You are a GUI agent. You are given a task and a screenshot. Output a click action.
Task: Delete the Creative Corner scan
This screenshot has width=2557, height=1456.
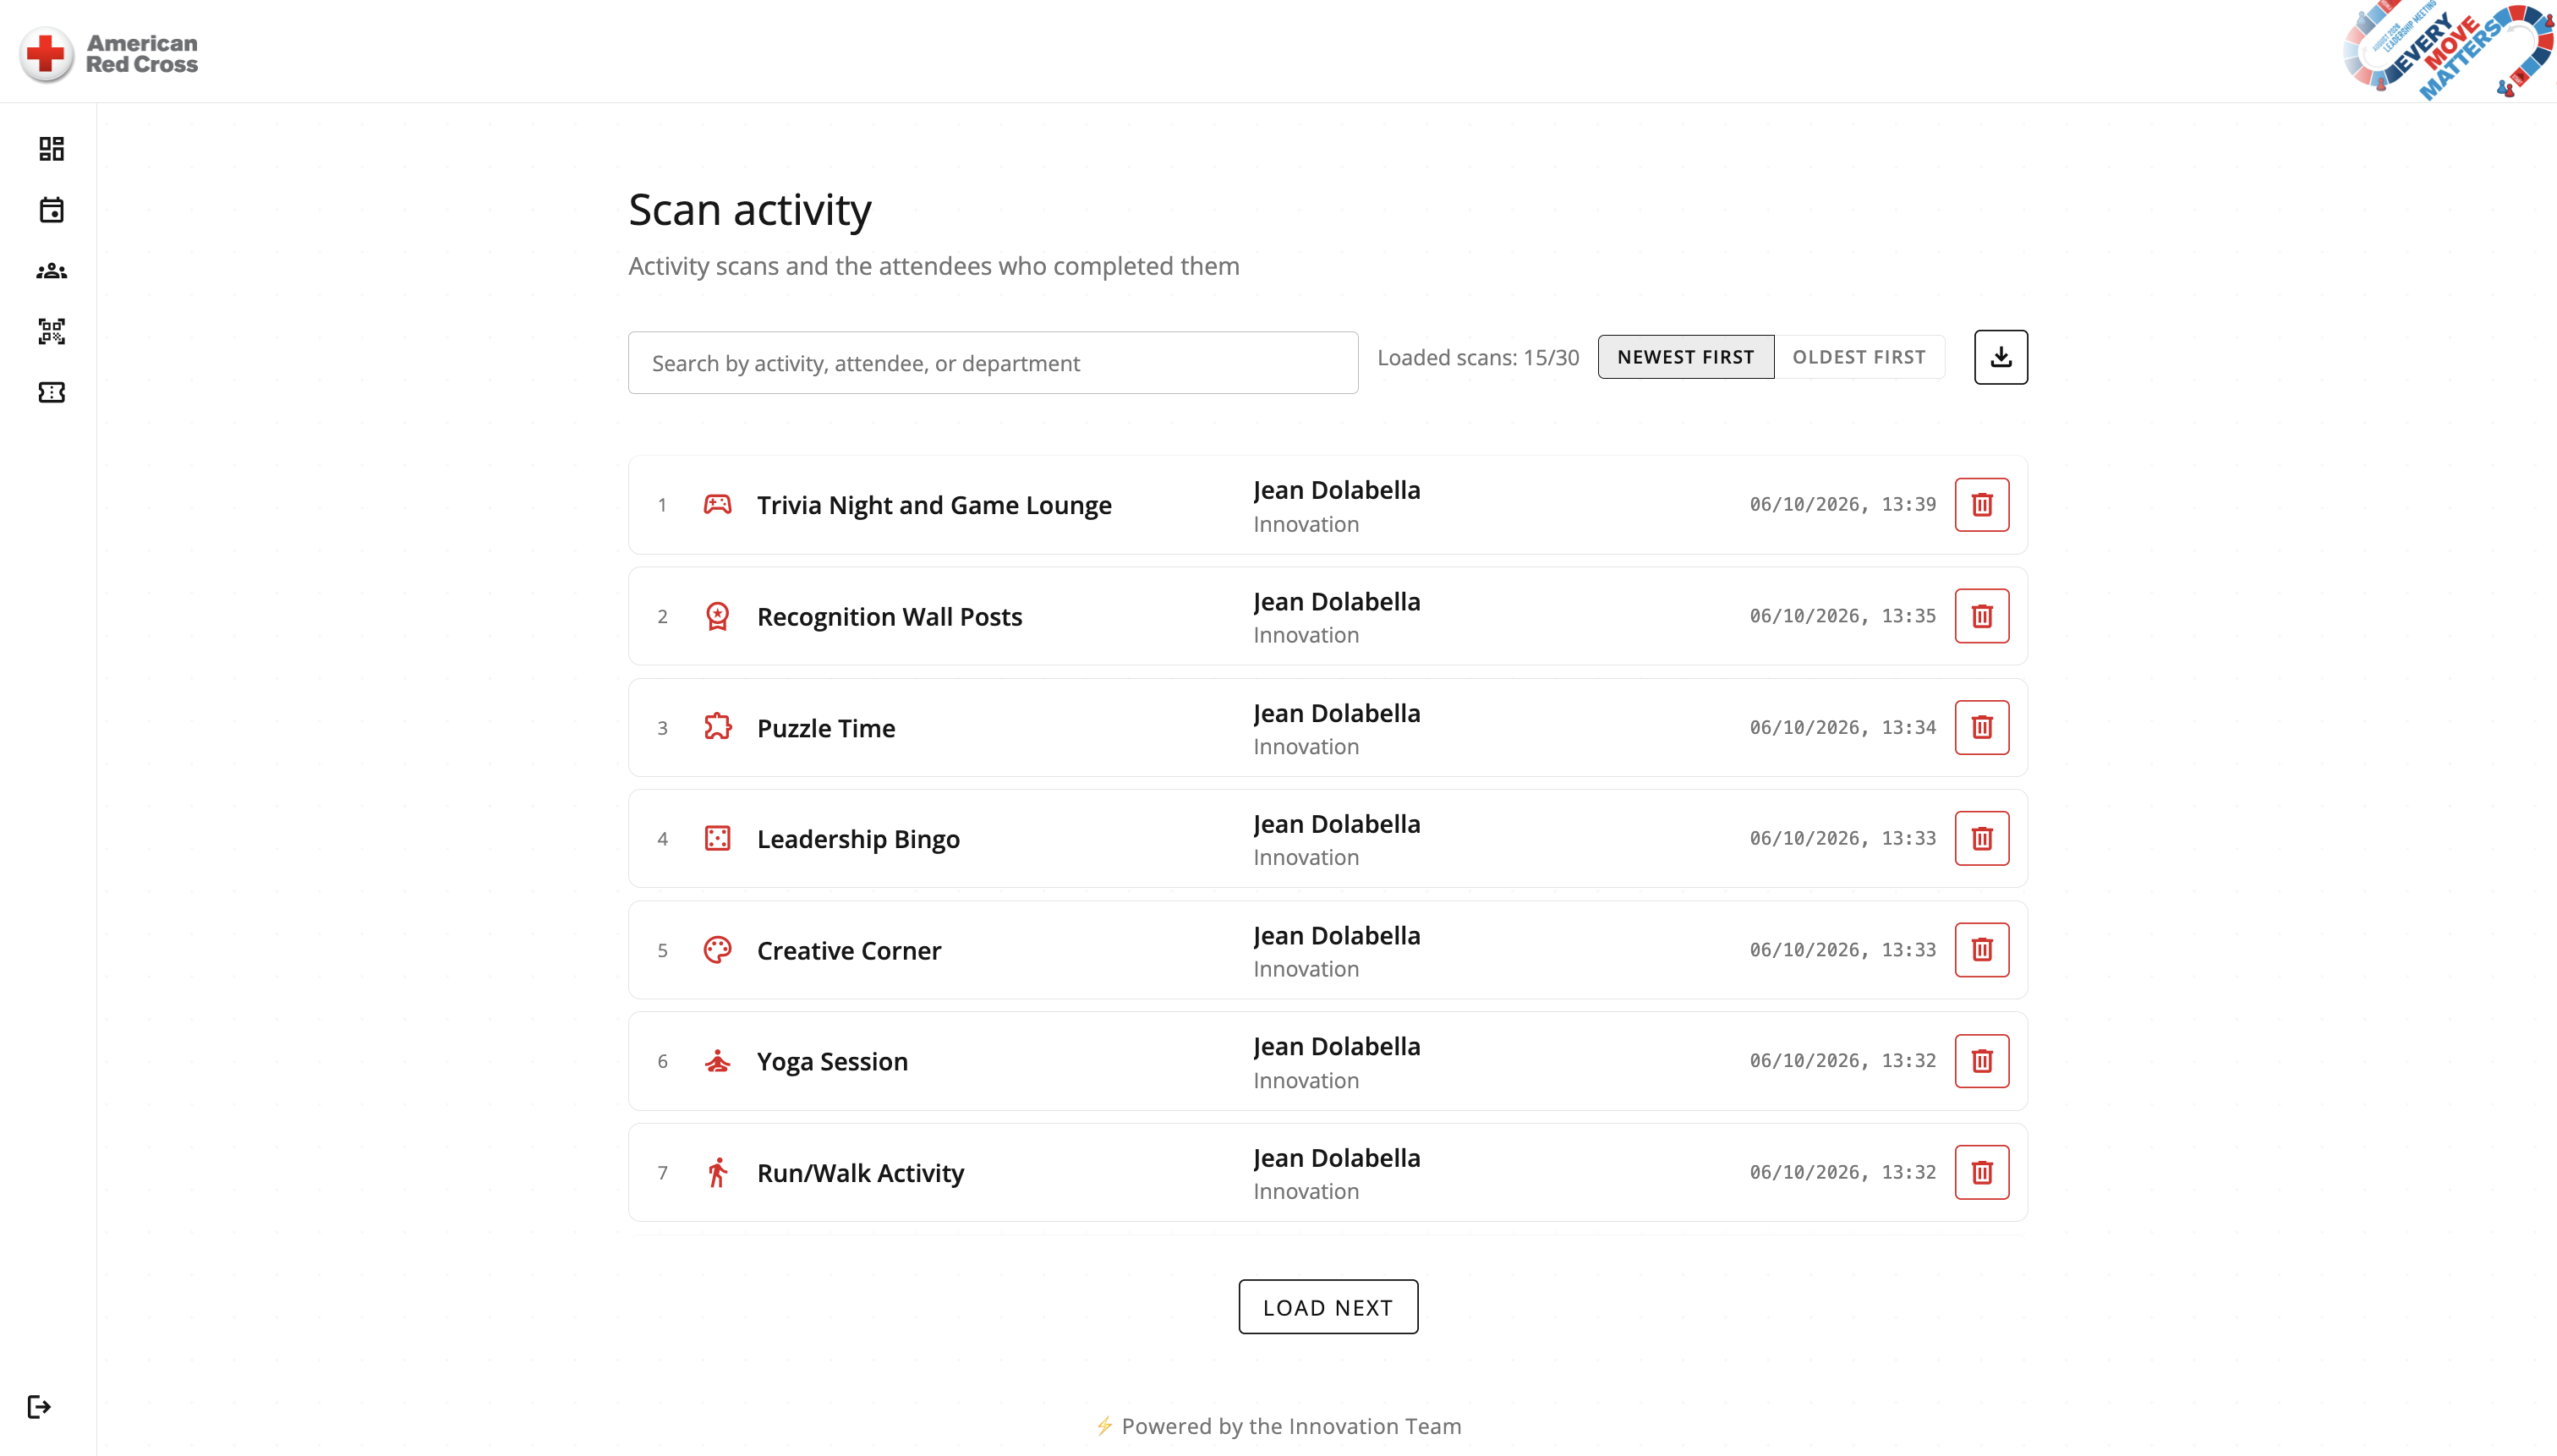[x=1981, y=949]
